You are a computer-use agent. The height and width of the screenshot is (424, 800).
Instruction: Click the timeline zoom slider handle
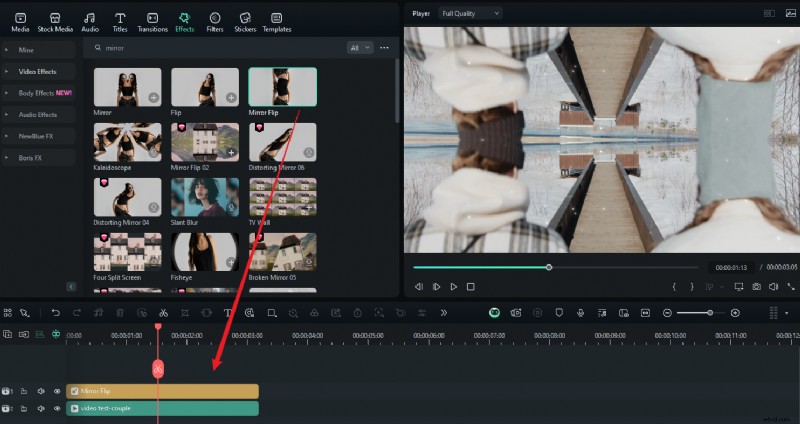[710, 313]
